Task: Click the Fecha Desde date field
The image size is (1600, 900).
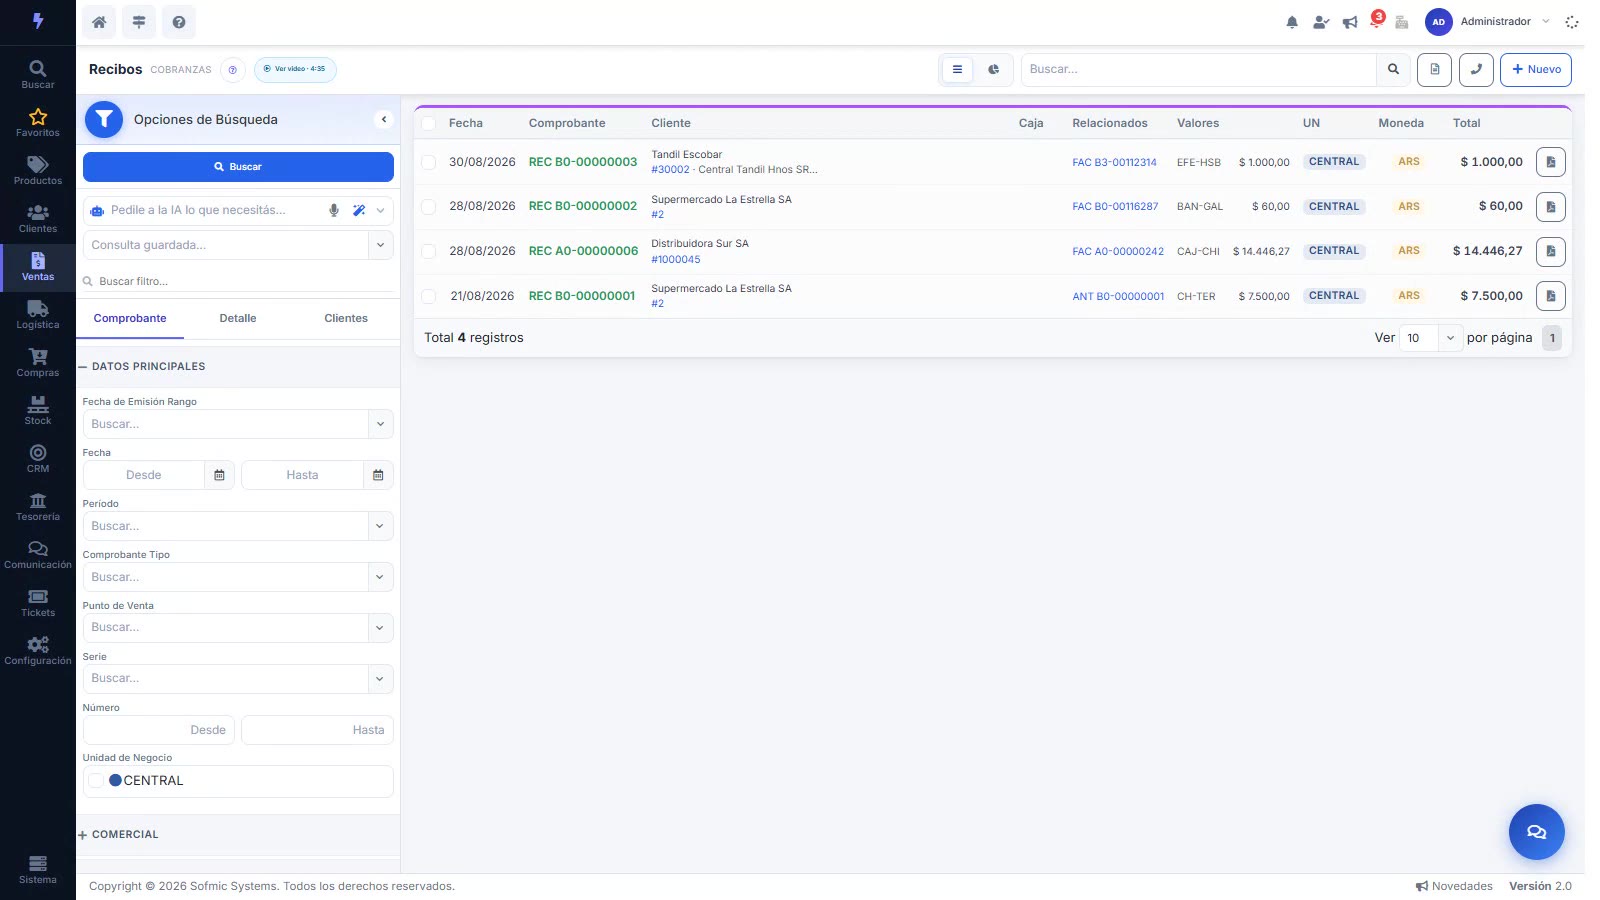Action: (x=144, y=475)
